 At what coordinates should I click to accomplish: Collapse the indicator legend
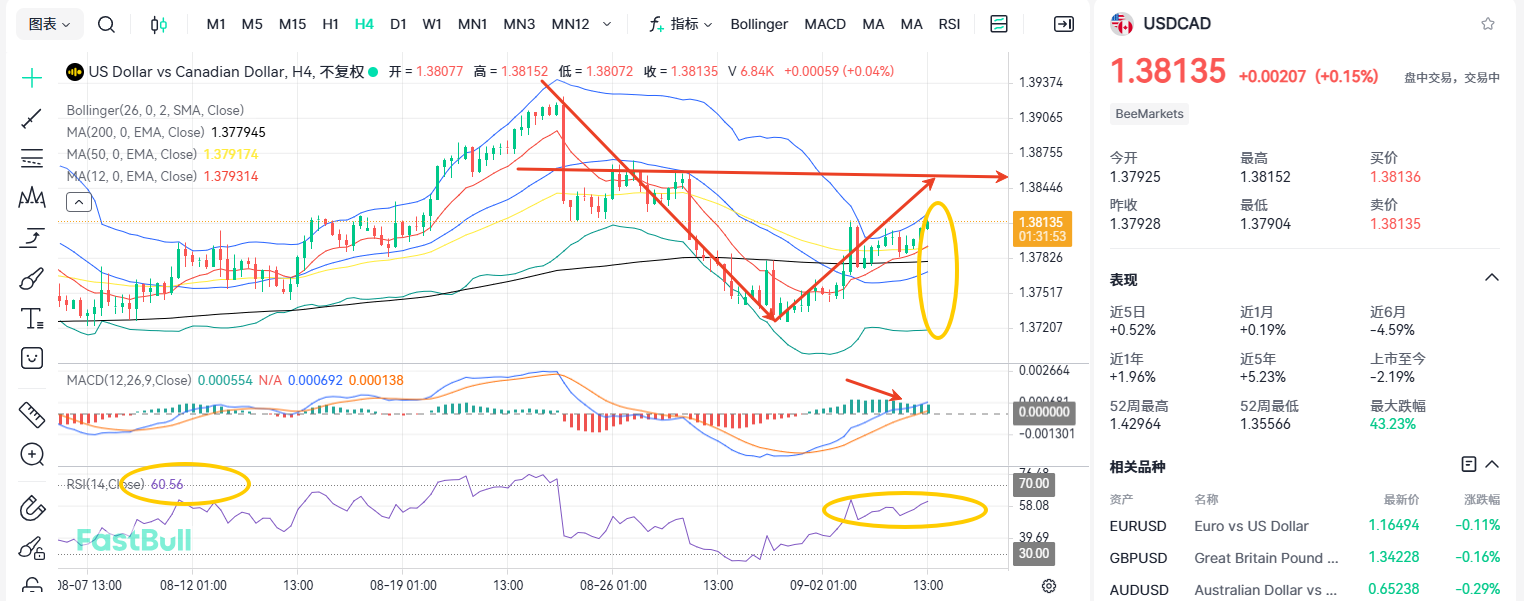[x=79, y=202]
